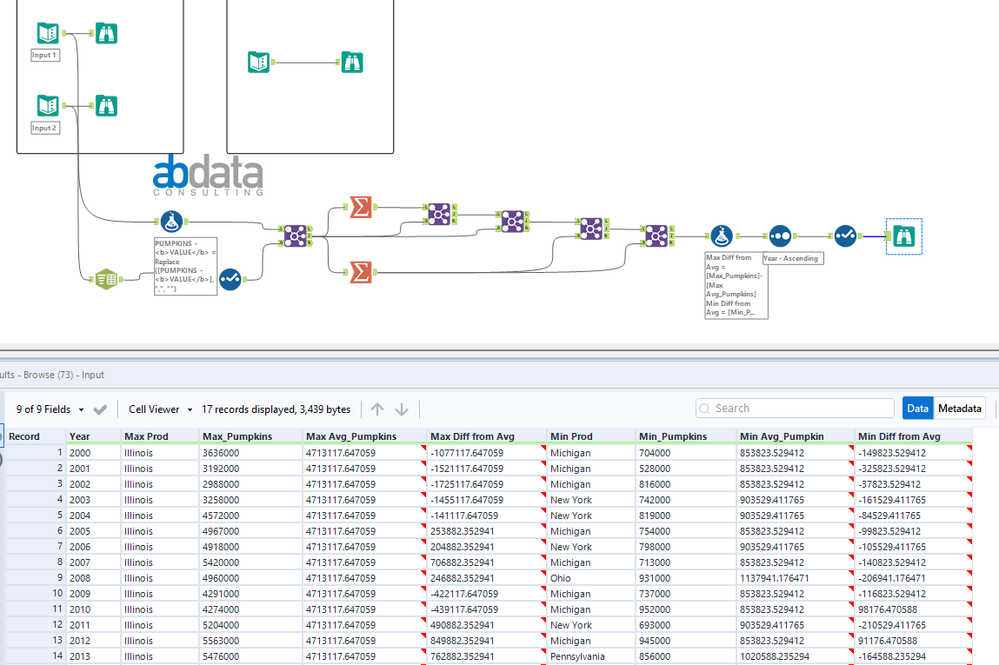Click the Min Avg_Pumpkin column header

[x=795, y=436]
